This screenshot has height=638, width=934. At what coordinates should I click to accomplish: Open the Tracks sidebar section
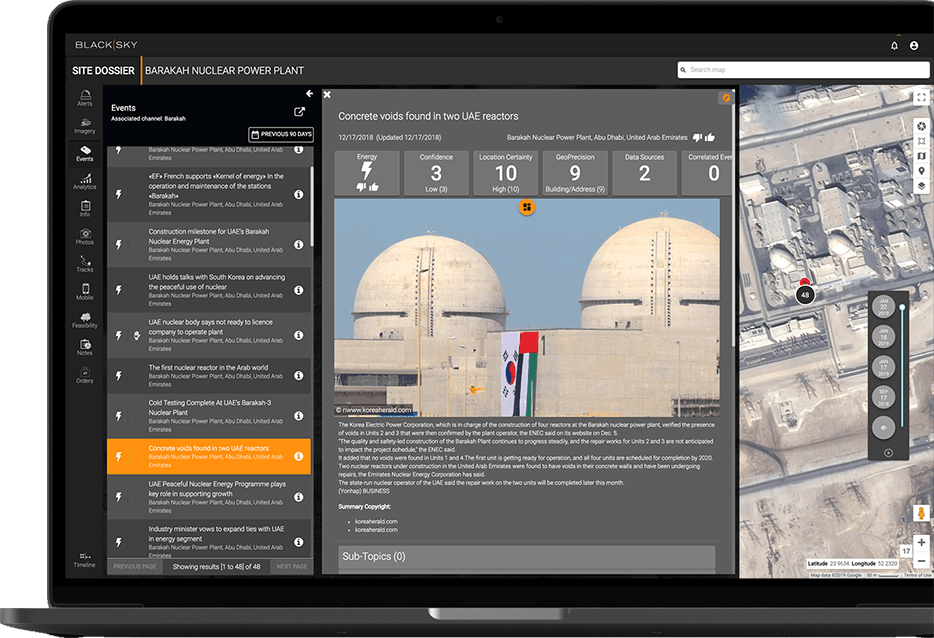tap(85, 264)
